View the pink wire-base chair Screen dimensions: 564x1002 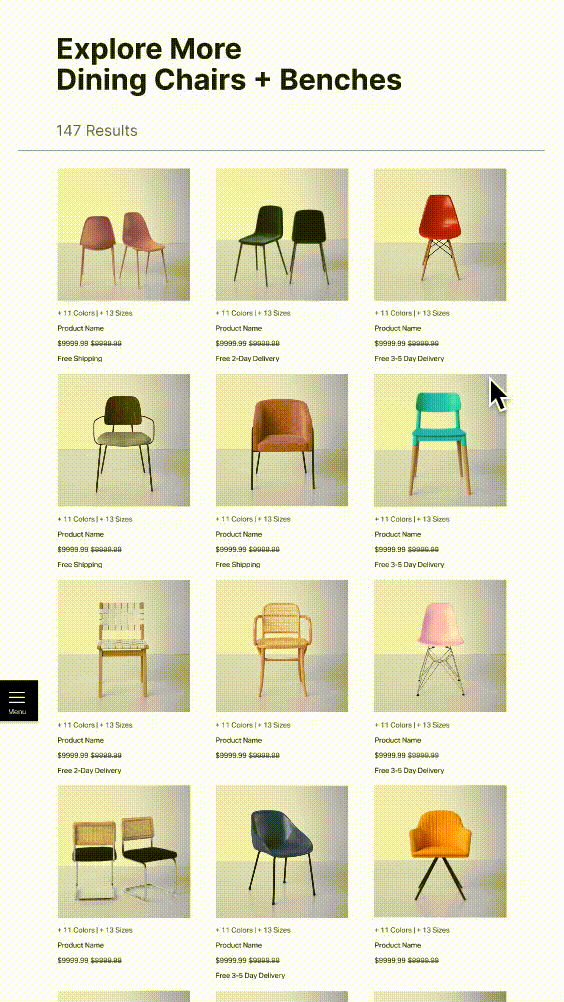[x=440, y=646]
